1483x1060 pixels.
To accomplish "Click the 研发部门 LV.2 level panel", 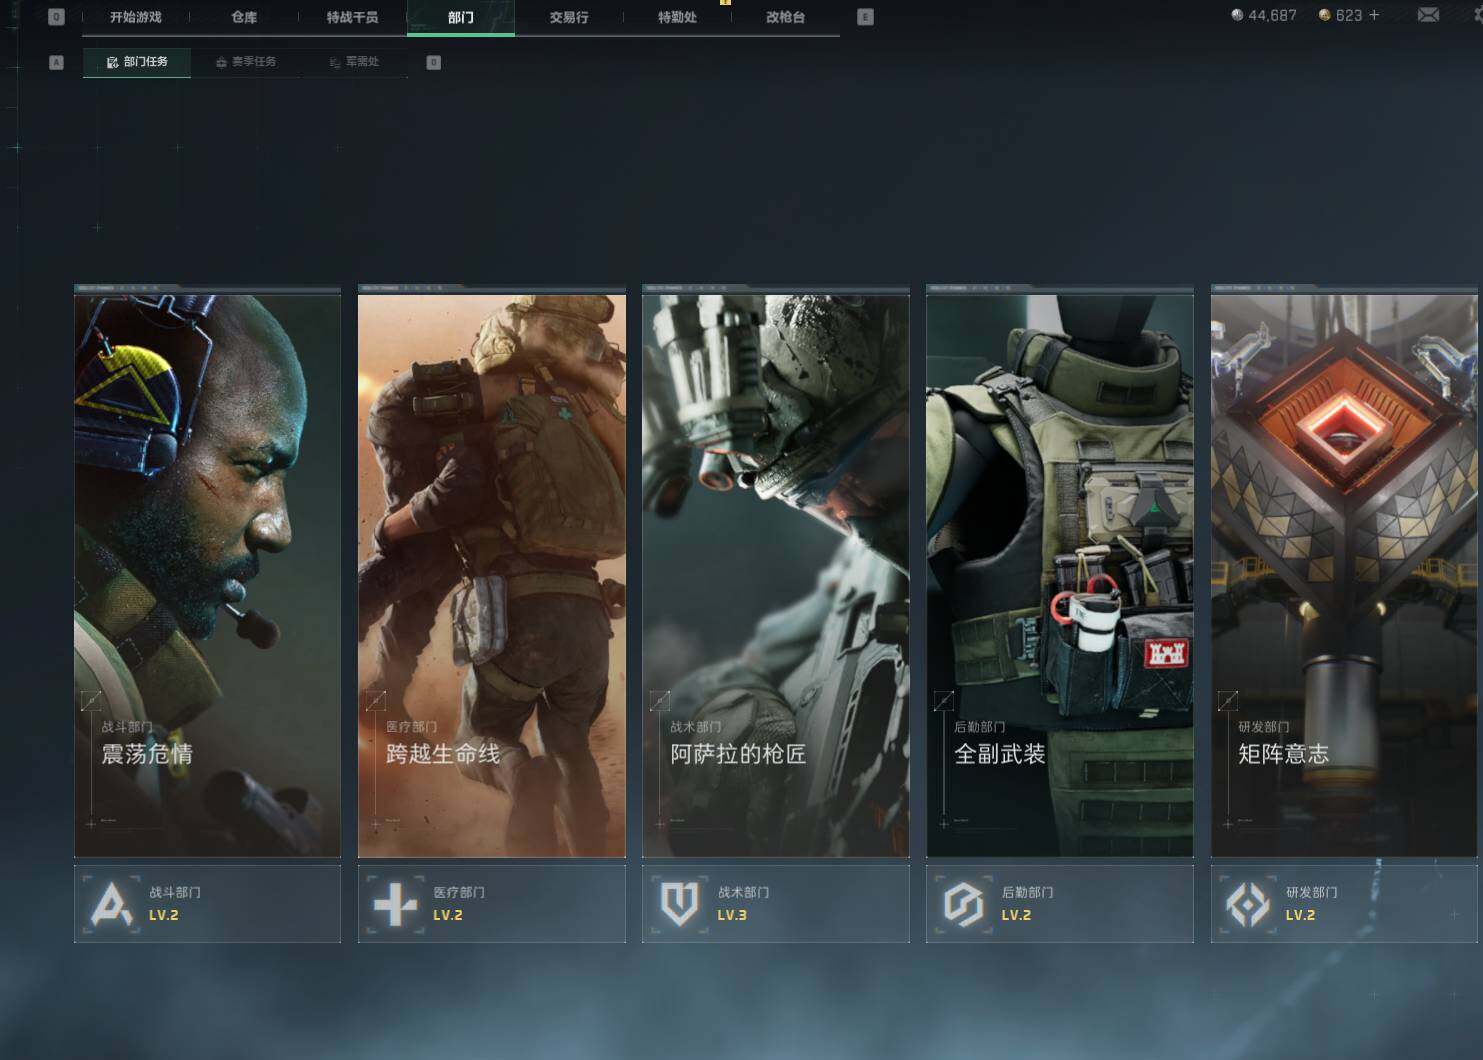I will click(1344, 904).
